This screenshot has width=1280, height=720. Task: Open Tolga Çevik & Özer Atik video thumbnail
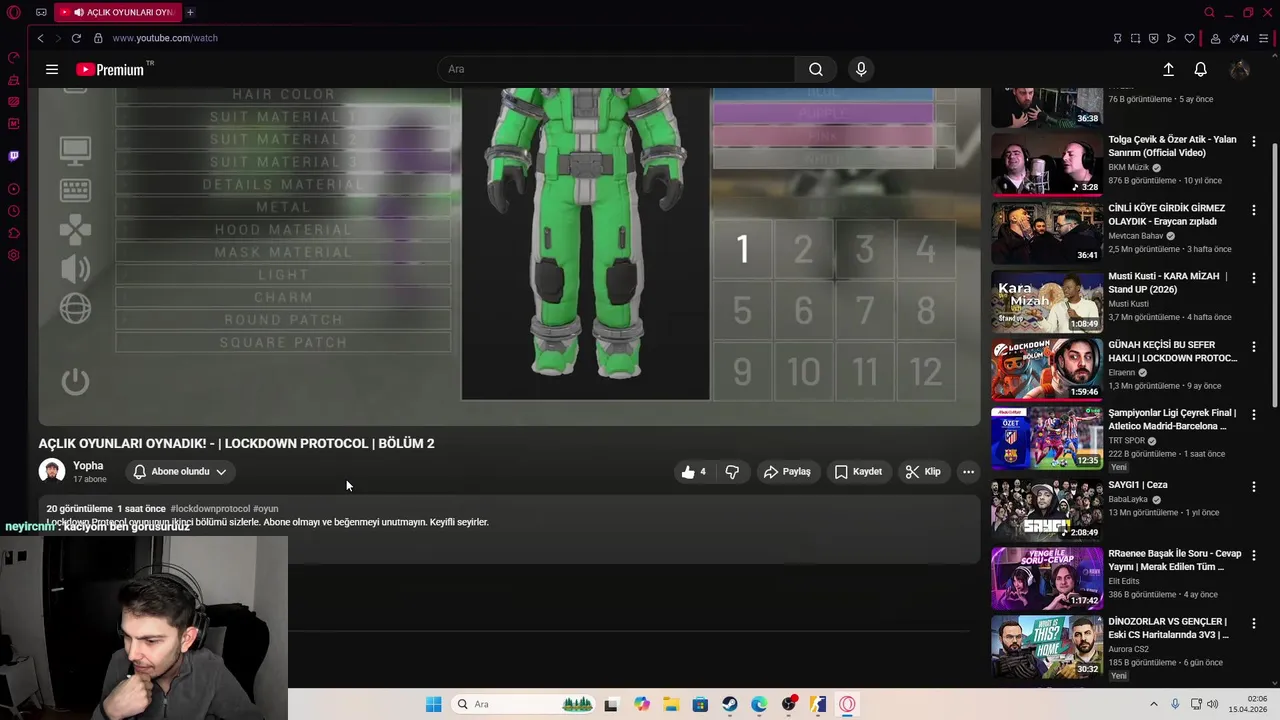click(1046, 164)
